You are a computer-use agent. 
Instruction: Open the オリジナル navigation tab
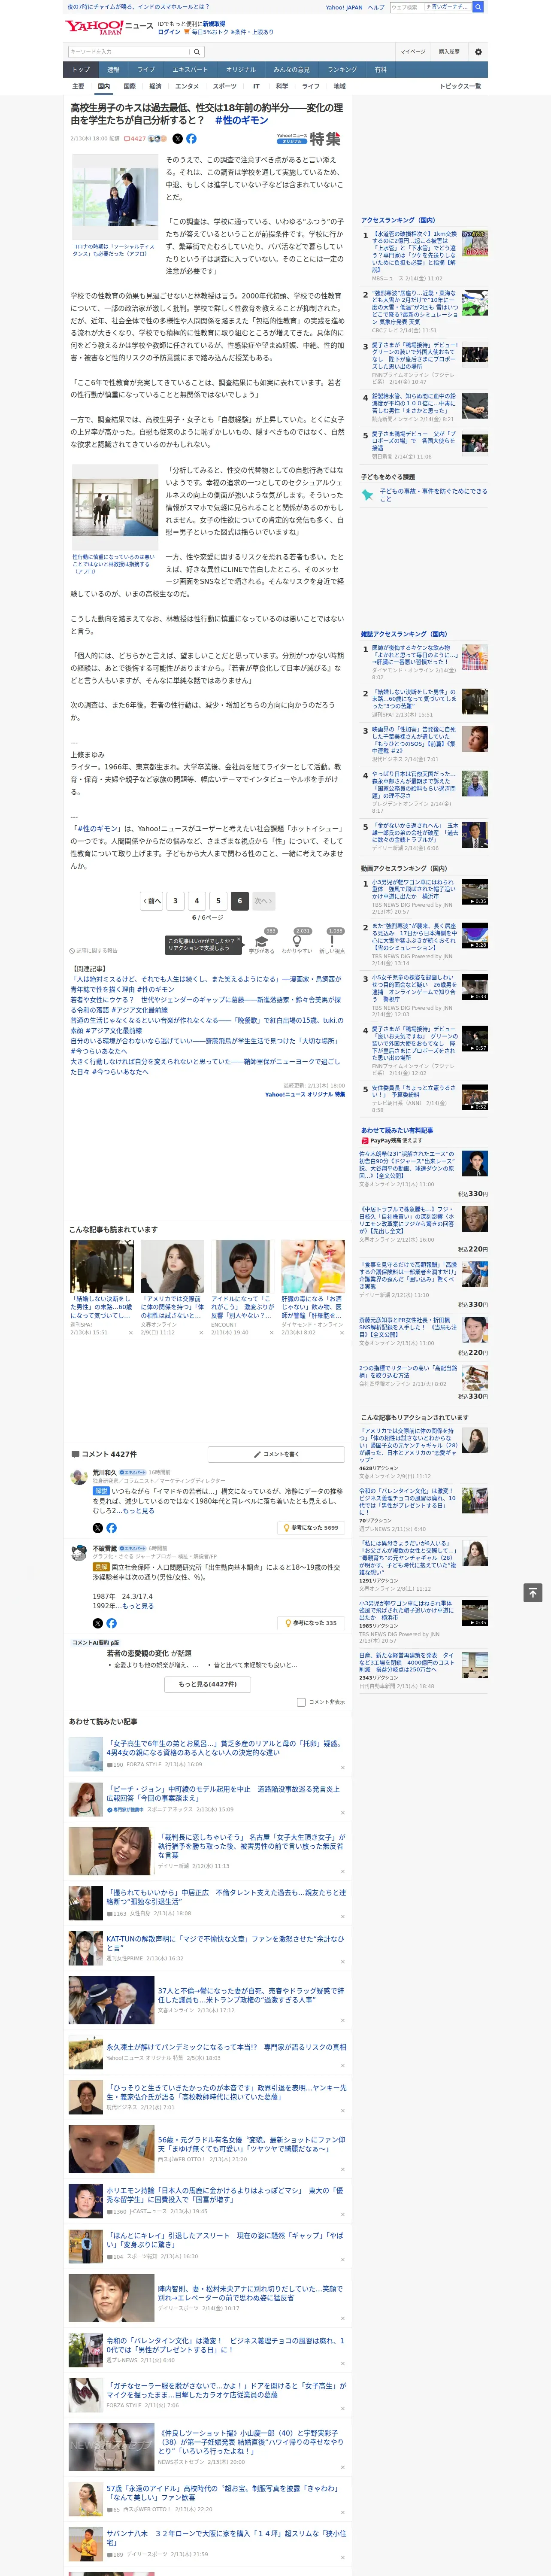241,70
